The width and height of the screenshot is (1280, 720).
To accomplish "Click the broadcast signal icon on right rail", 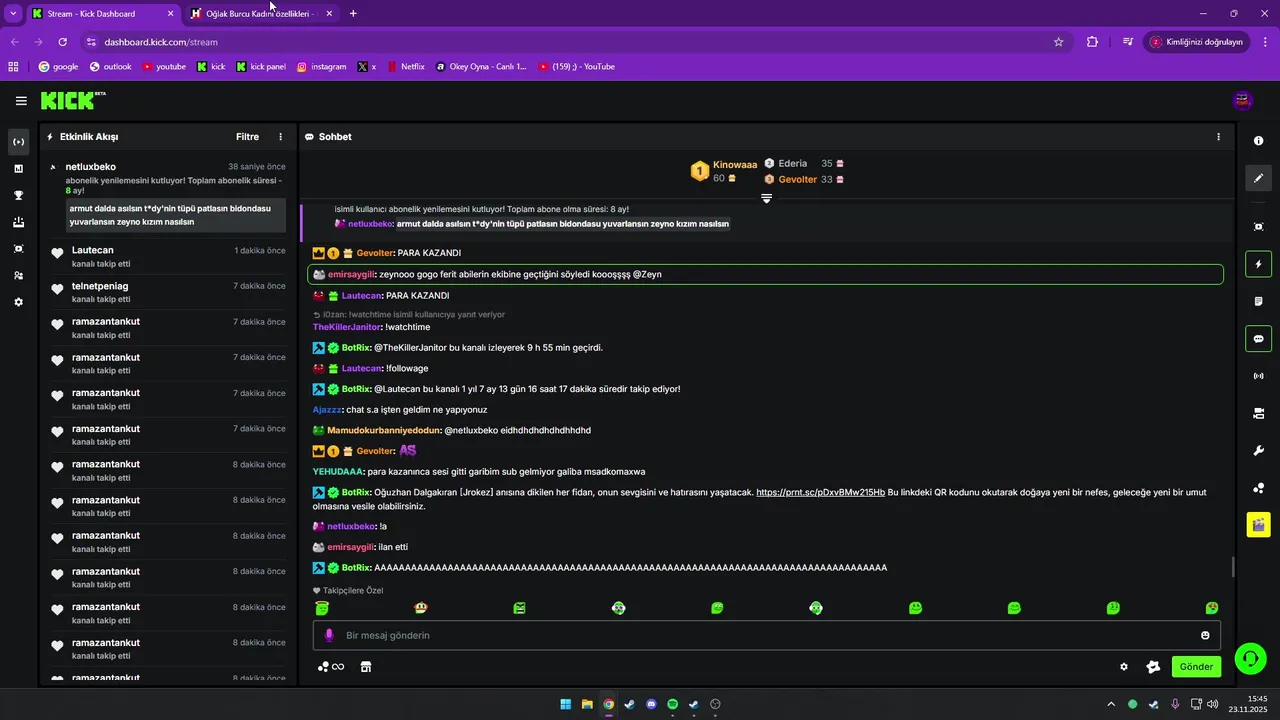I will (x=1258, y=376).
